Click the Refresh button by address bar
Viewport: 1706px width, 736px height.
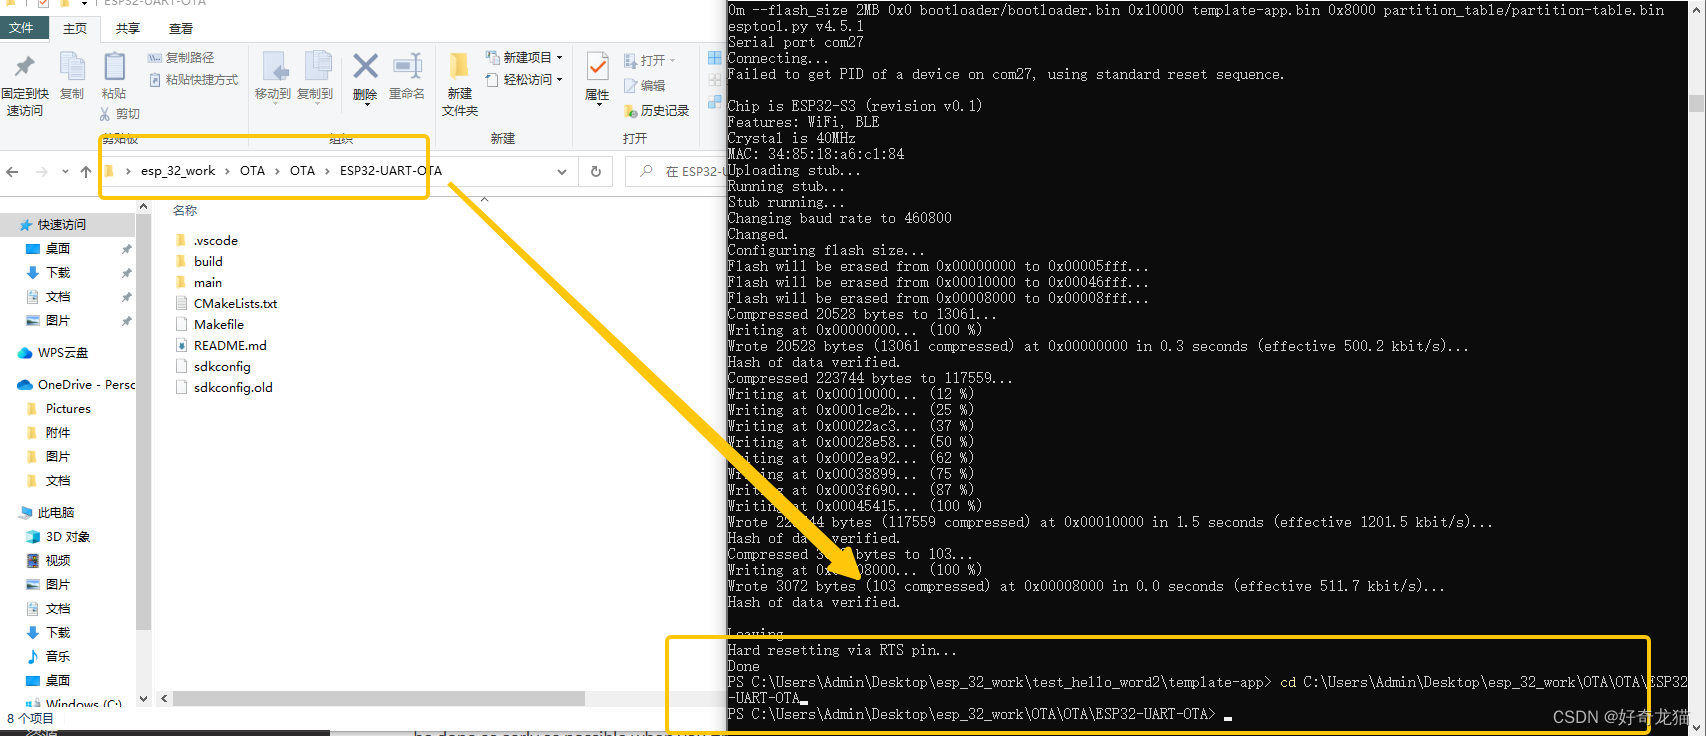point(596,171)
